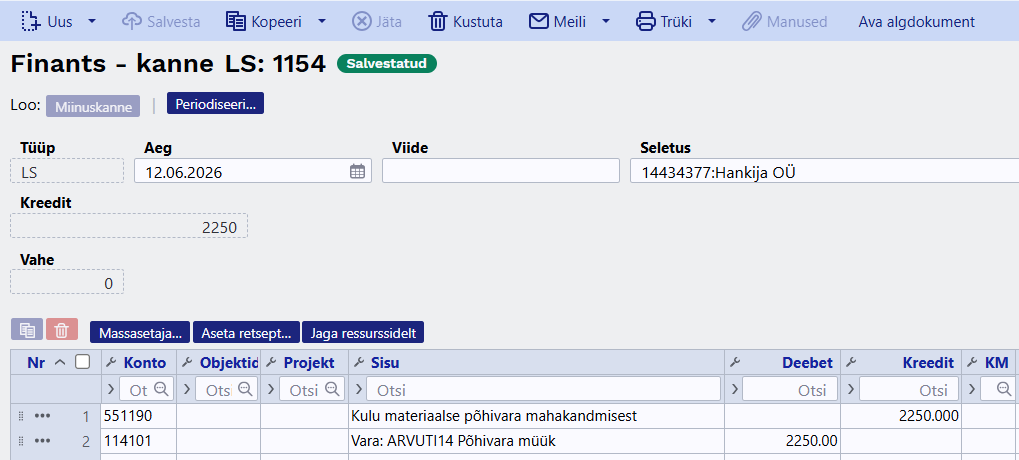Click the Konto column filter search icon
The height and width of the screenshot is (460, 1019).
[161, 389]
